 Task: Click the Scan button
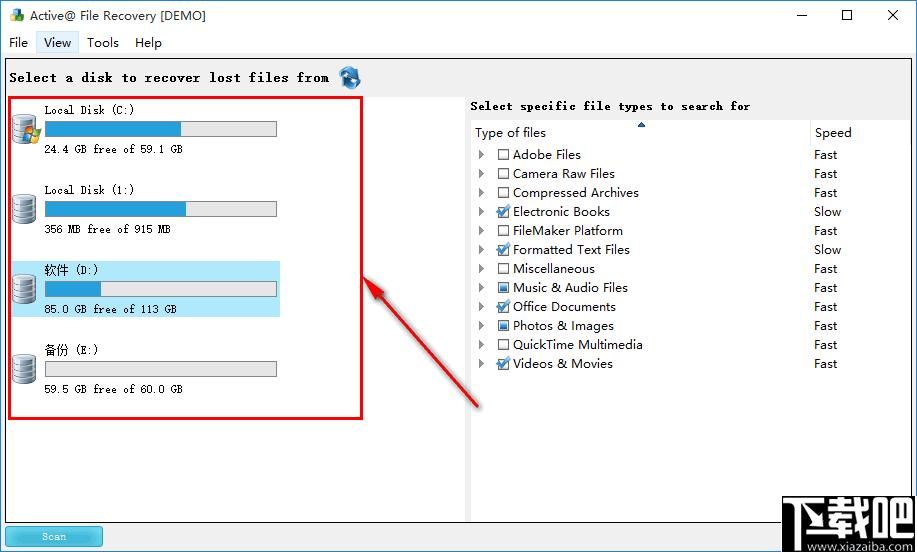point(54,536)
